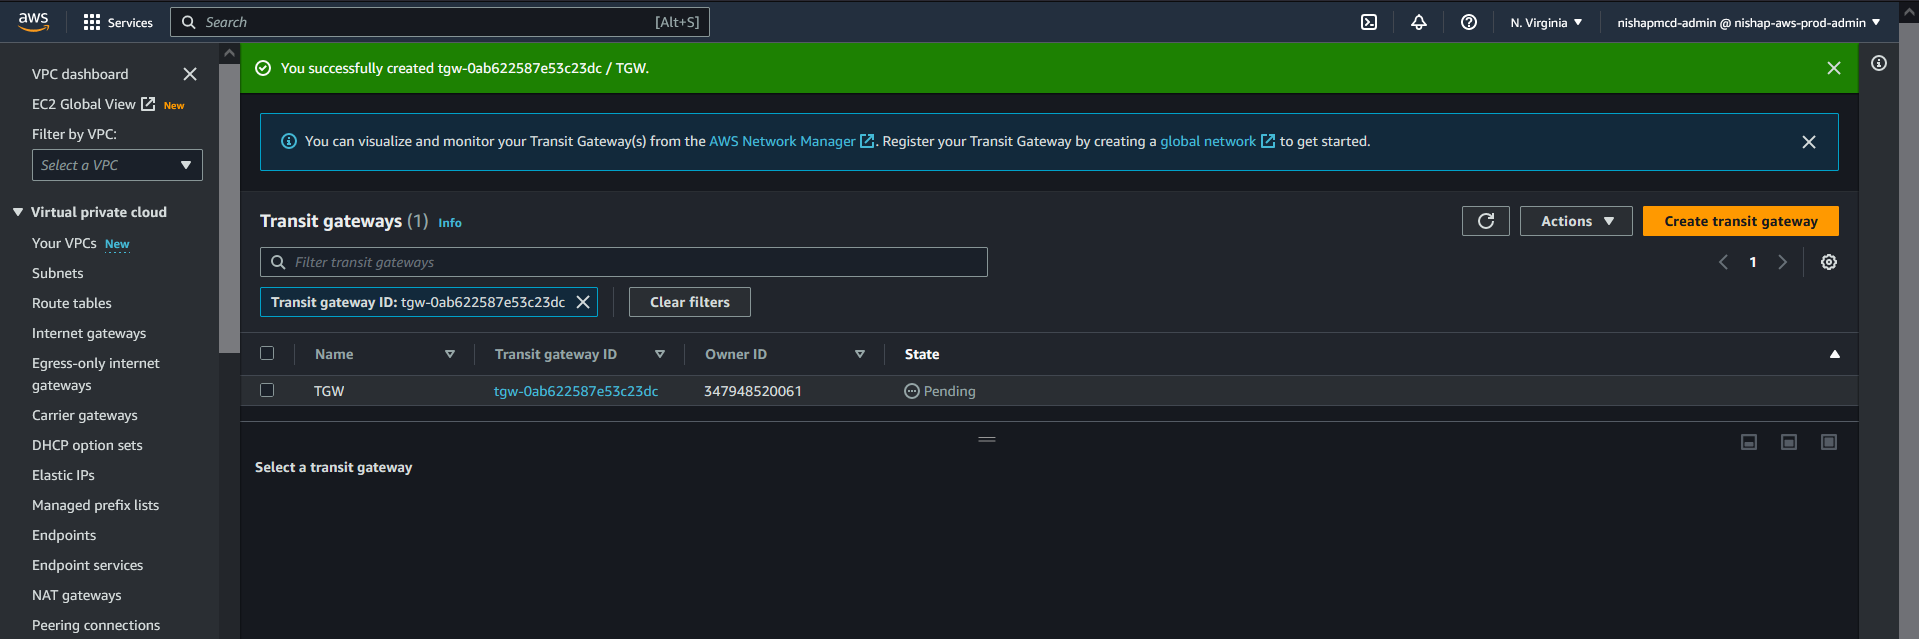This screenshot has height=639, width=1919.
Task: Open the help question mark icon
Action: pos(1468,22)
